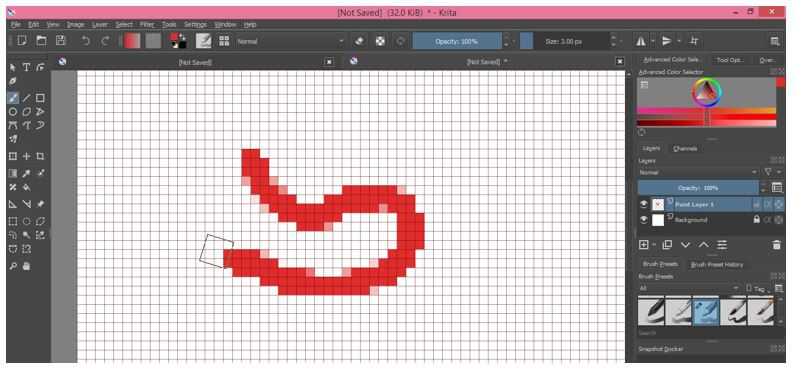Viewport: 797px width, 370px height.
Task: Select the Measure ruler tool
Action: click(26, 204)
